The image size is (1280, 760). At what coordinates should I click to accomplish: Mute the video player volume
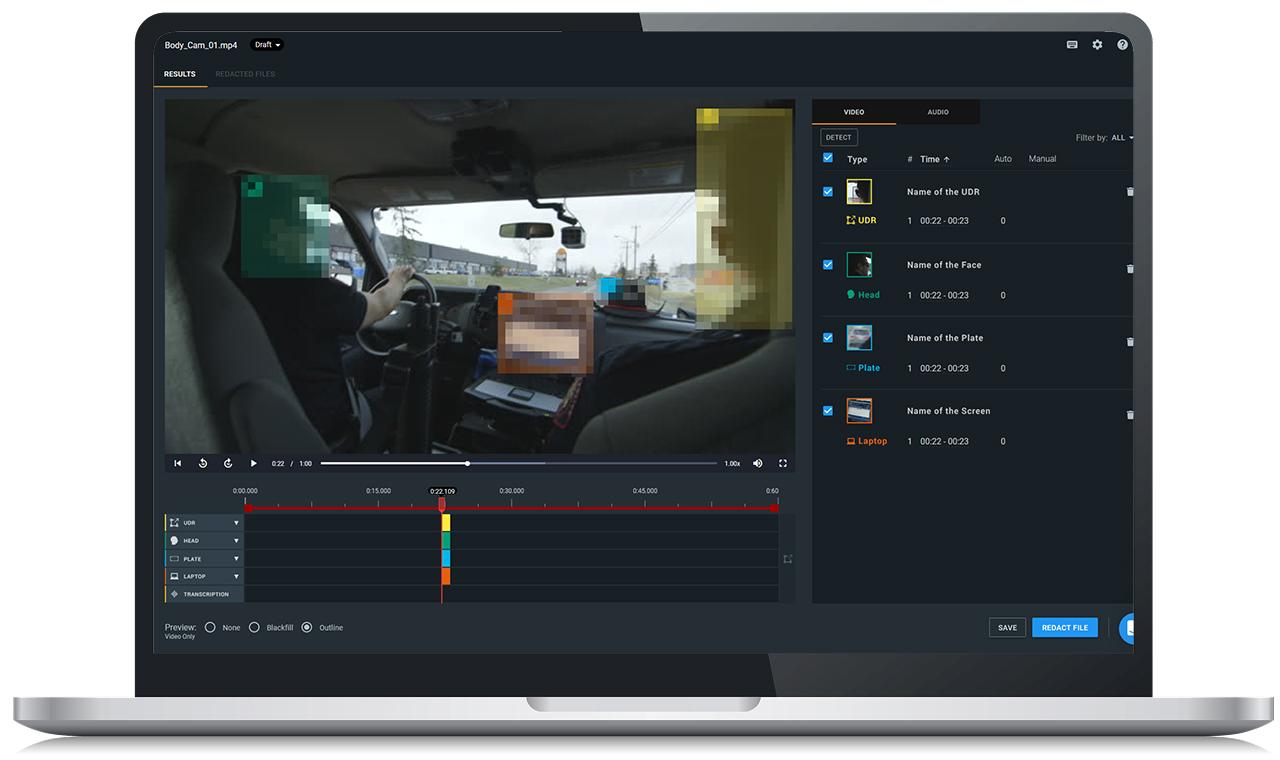tap(757, 463)
